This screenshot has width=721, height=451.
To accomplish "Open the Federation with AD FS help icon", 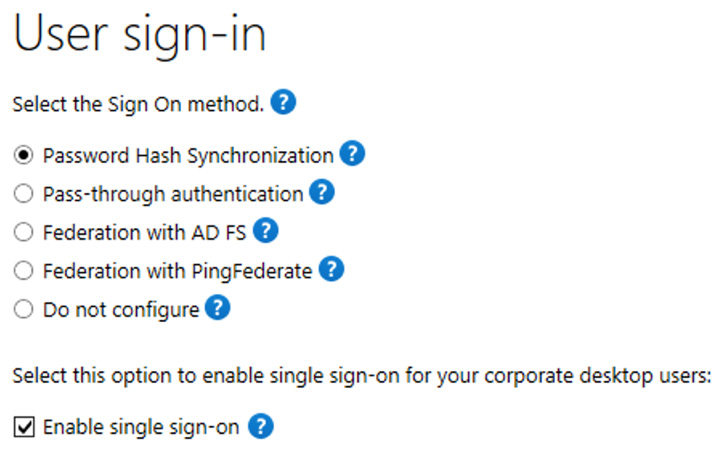I will coord(265,231).
